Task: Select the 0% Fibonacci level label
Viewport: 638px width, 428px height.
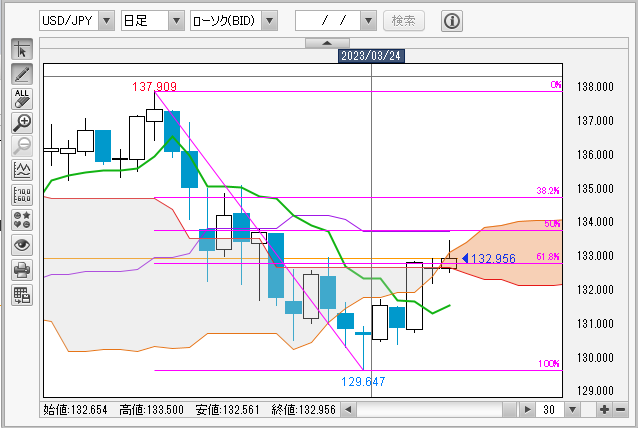Action: click(556, 85)
